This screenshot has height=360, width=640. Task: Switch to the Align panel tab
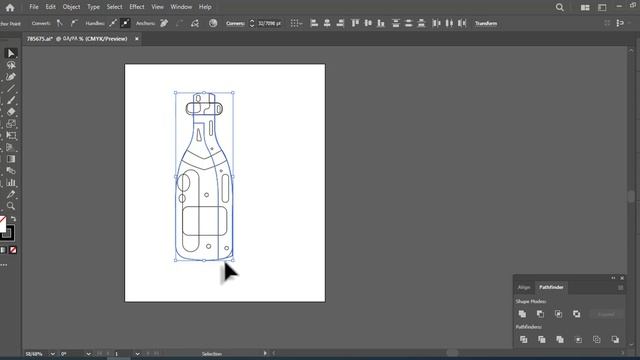pos(524,287)
